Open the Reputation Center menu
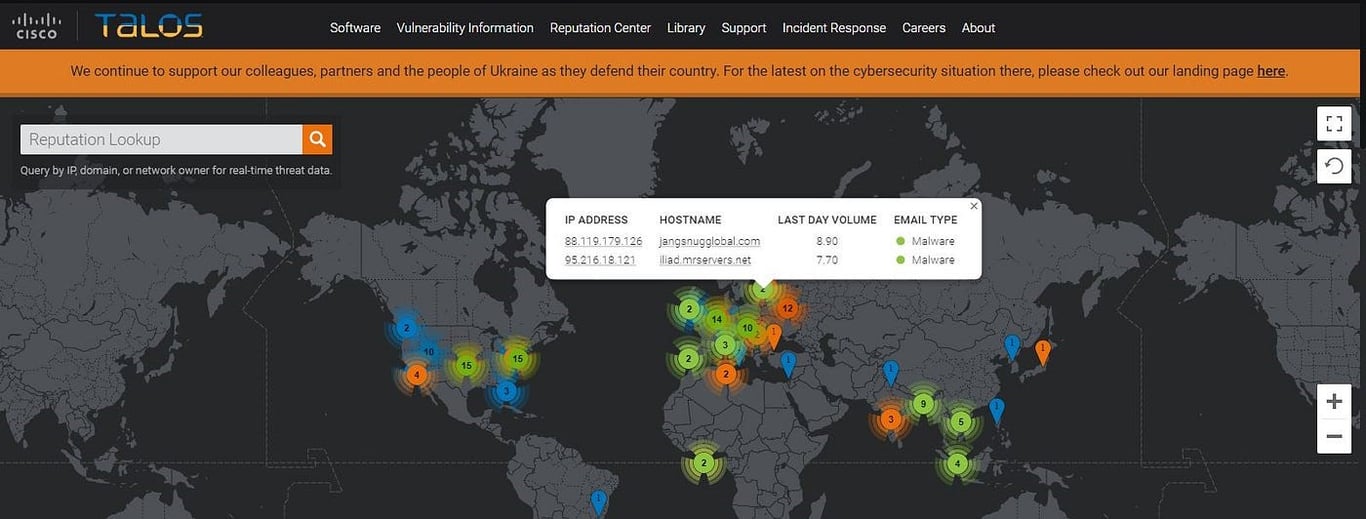The image size is (1366, 519). 600,28
